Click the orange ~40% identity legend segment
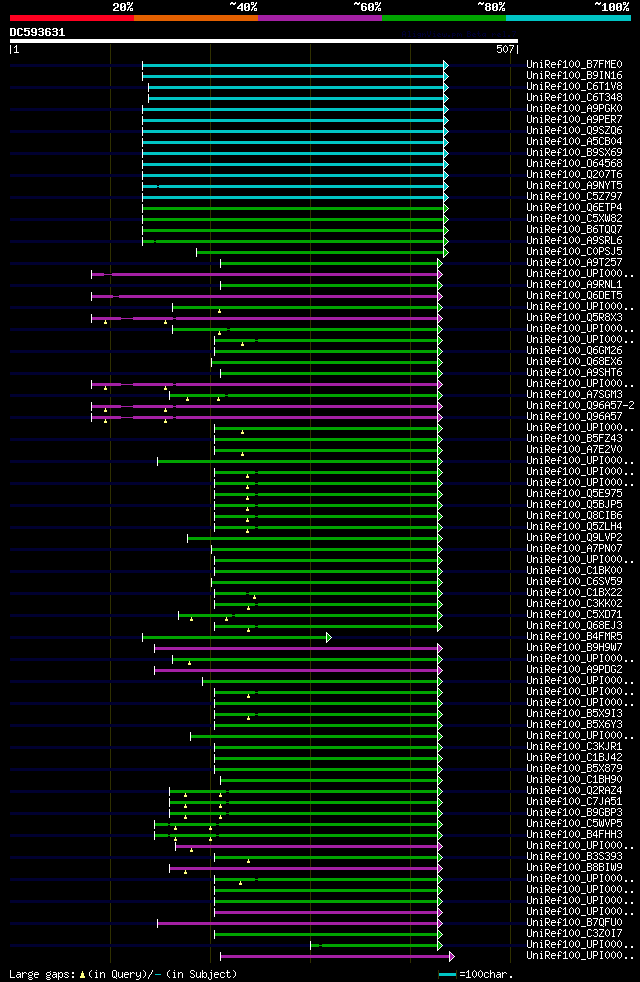Screen dimensions: 640x982 (x=196, y=18)
